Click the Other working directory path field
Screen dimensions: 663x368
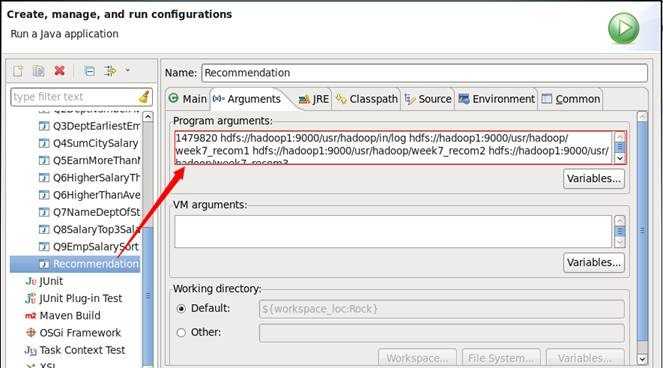click(x=441, y=332)
